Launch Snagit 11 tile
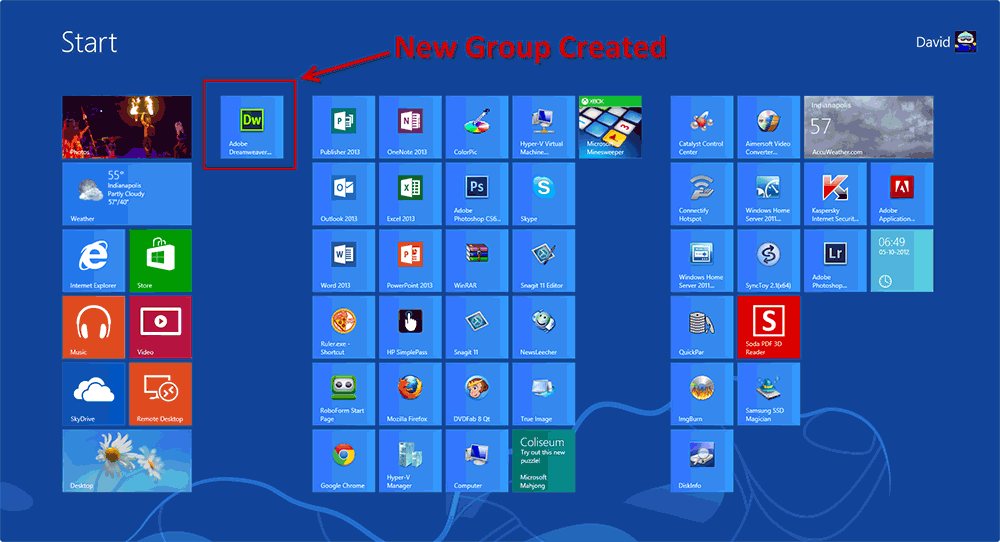This screenshot has width=1000, height=542. pos(477,327)
